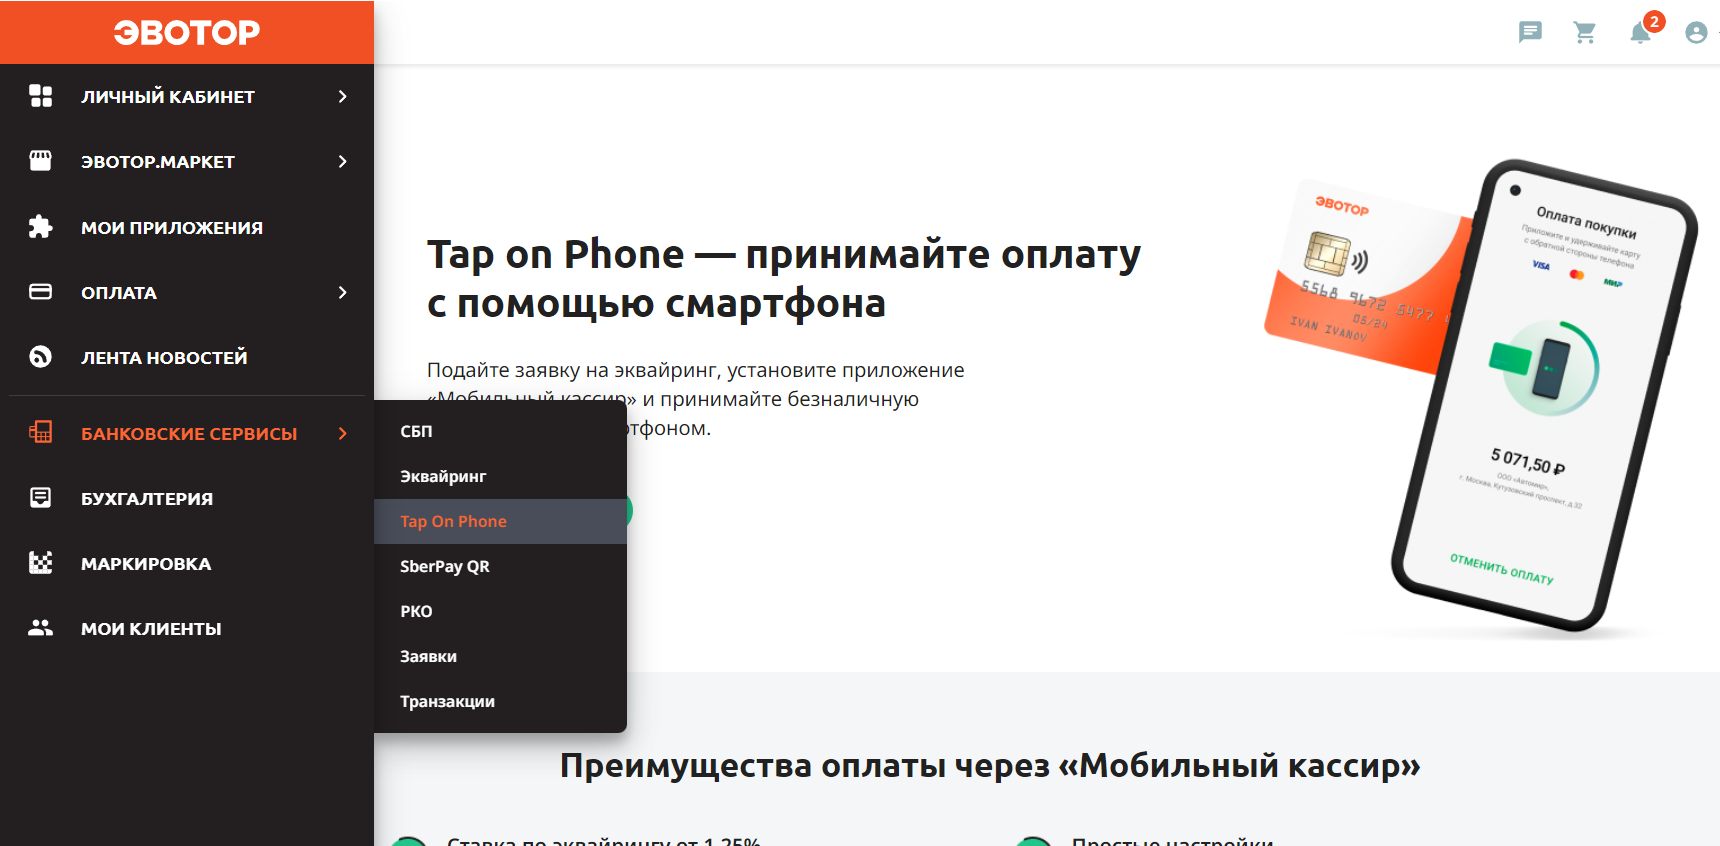Click the Лента новостей feed icon

[41, 357]
